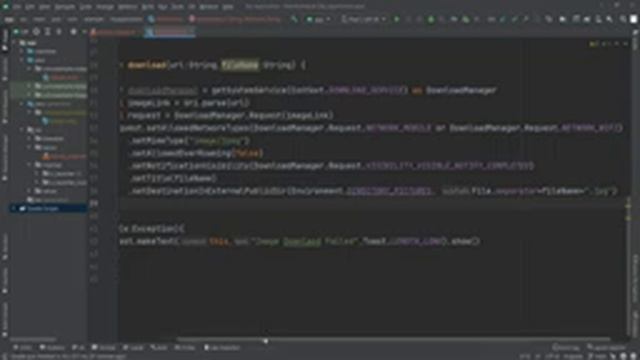This screenshot has height=360, width=640.
Task: Click the green Run app button
Action: (x=397, y=19)
